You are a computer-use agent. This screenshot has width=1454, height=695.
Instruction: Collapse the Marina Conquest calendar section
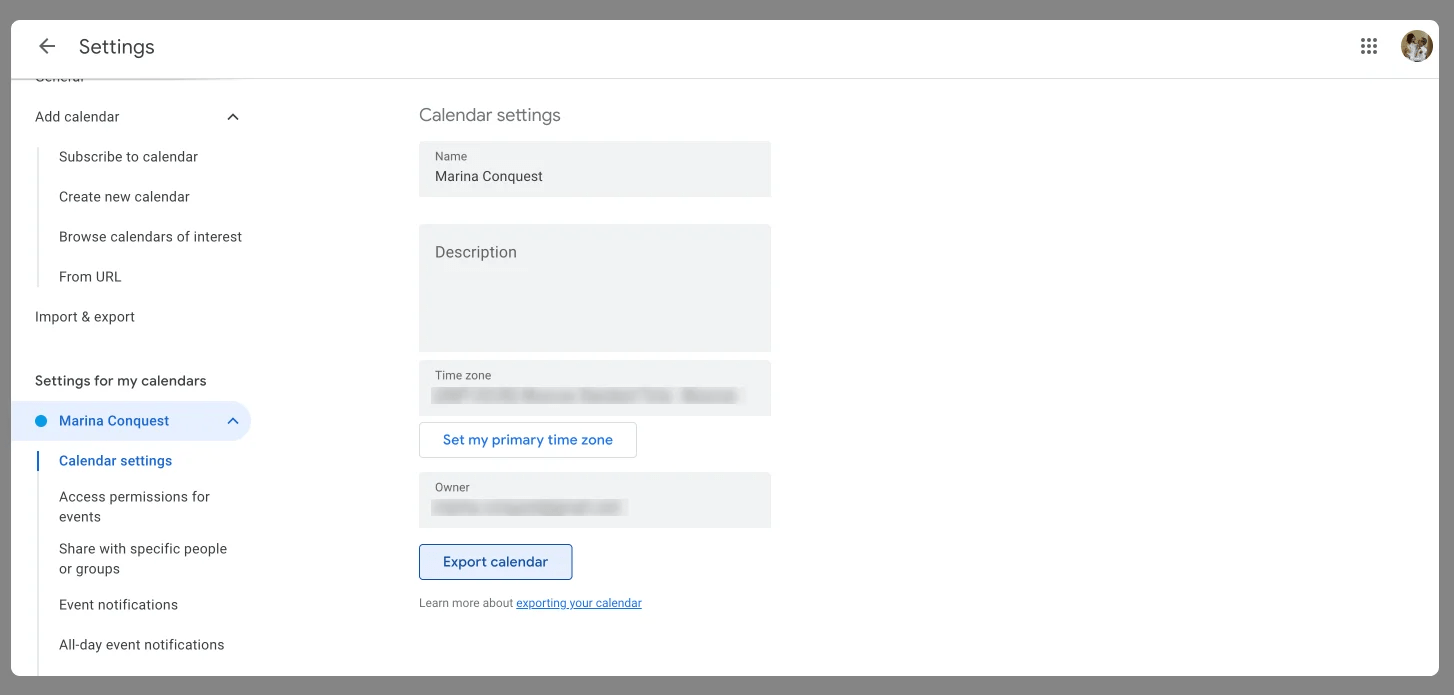(233, 421)
